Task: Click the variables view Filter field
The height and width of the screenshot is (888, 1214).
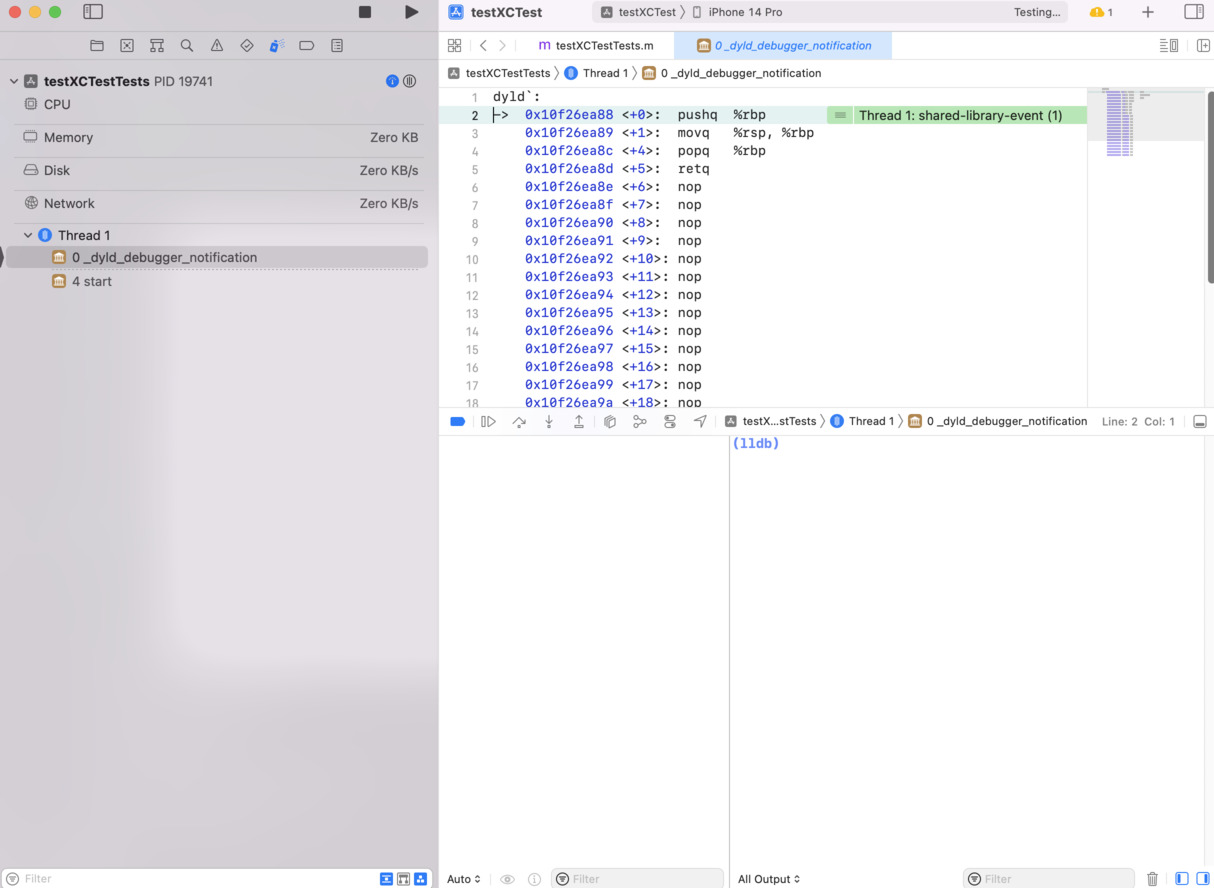Action: (637, 879)
